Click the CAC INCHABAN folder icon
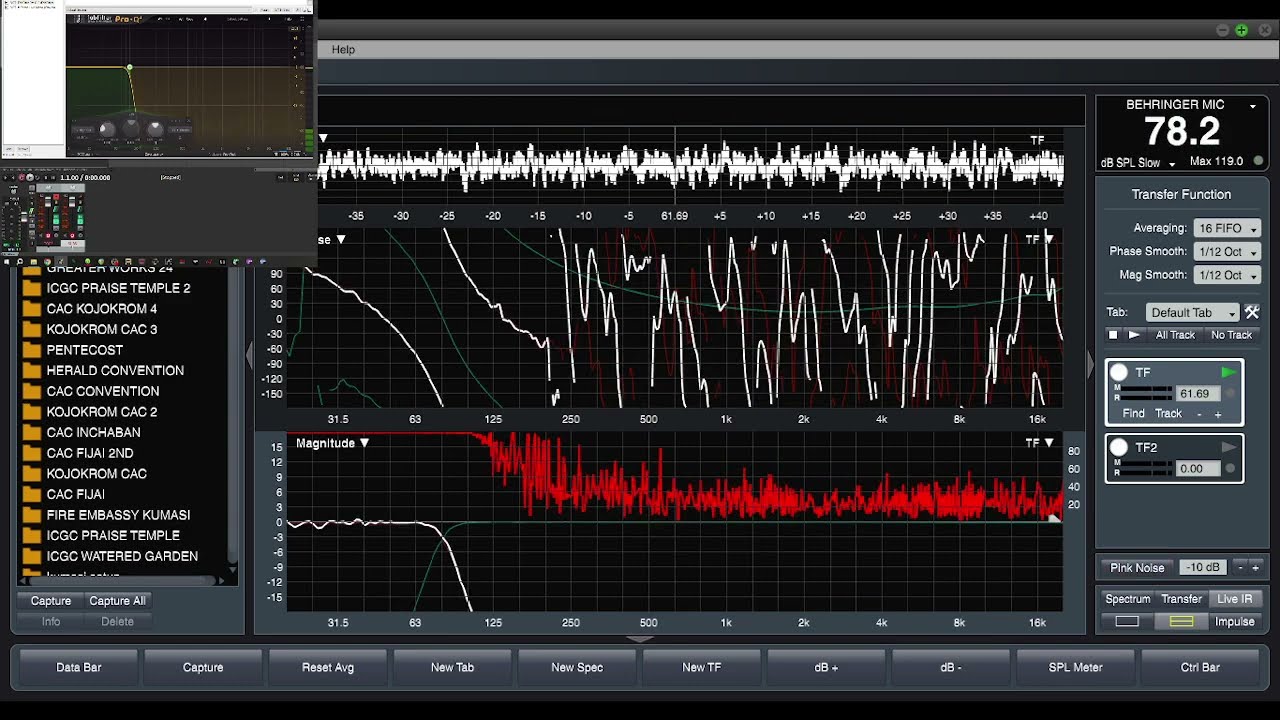 [x=31, y=432]
